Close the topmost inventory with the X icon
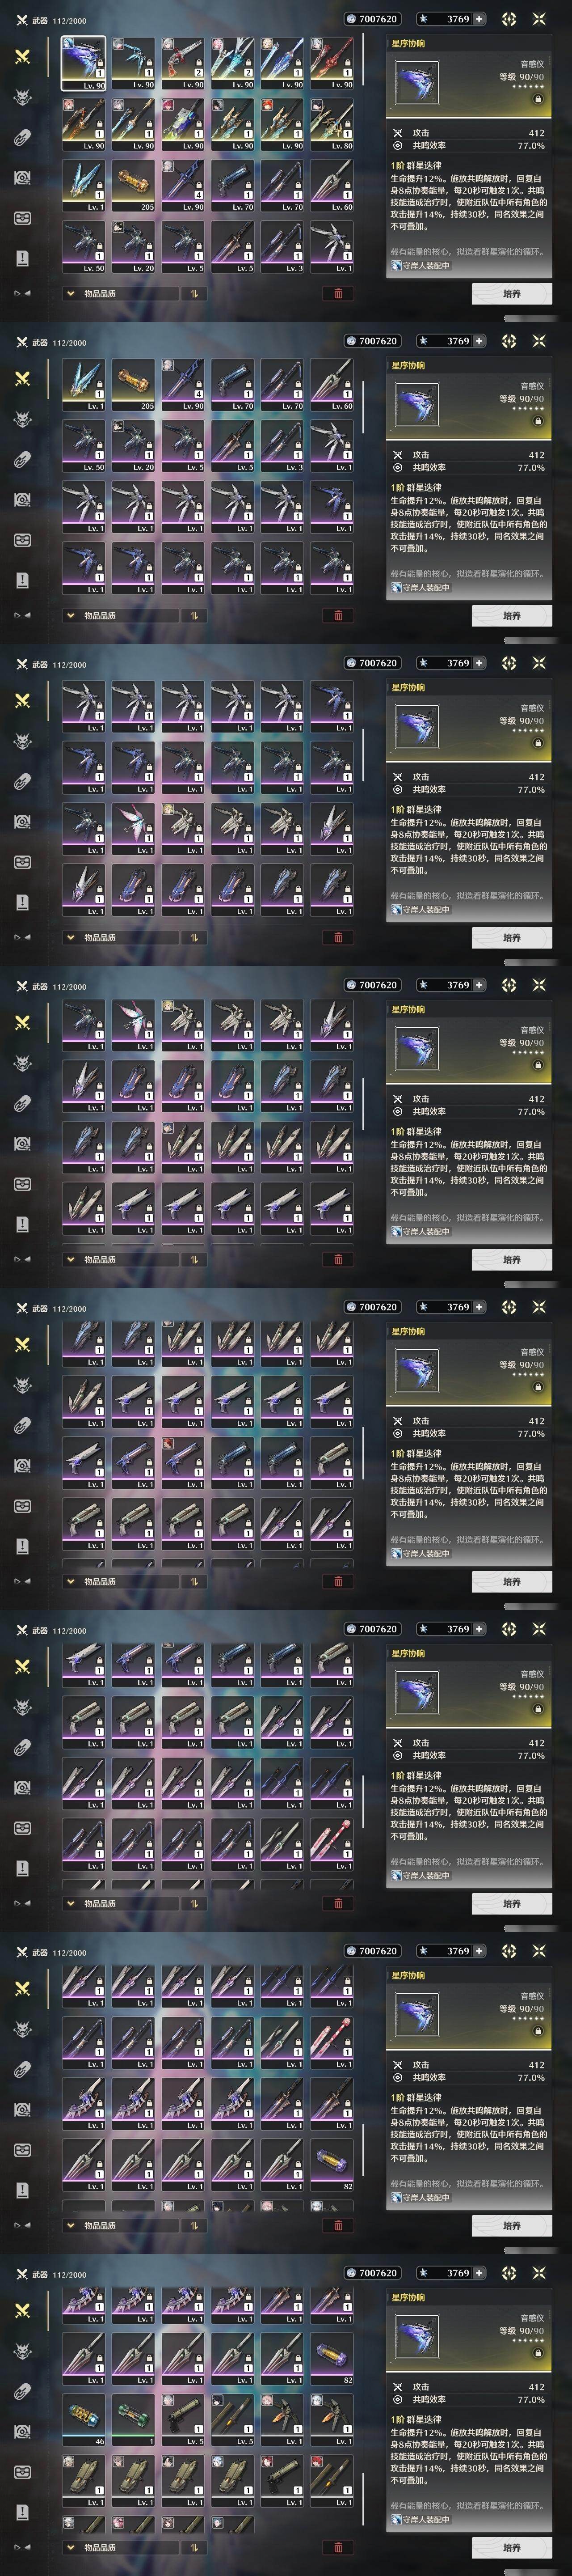Viewport: 572px width, 2576px height. tap(539, 19)
